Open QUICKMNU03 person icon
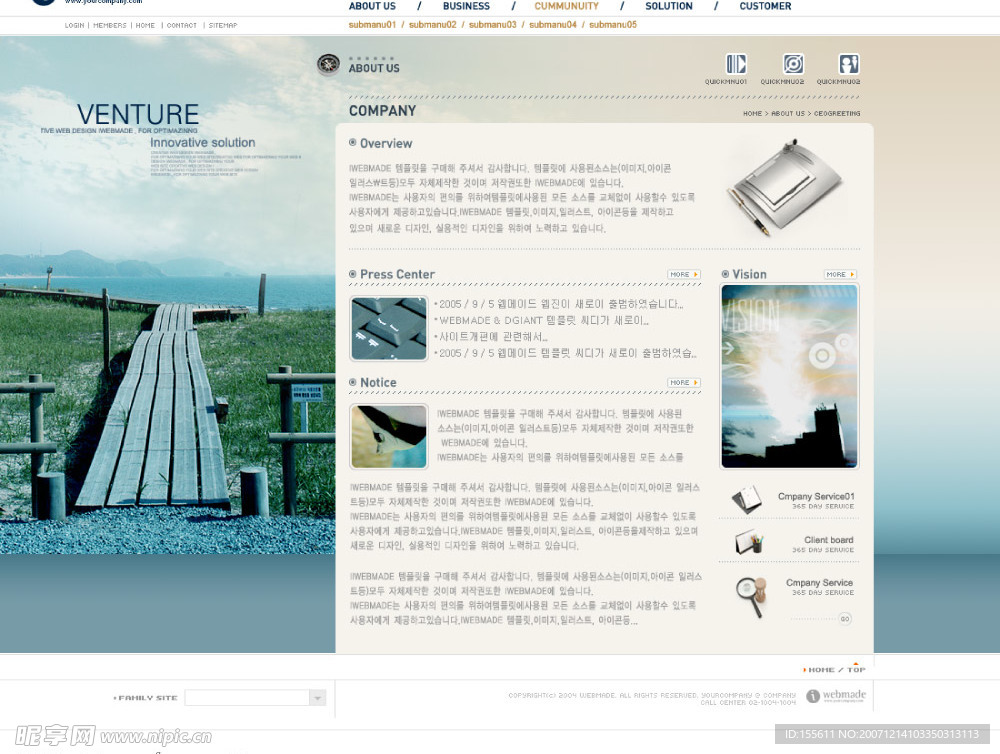 848,64
